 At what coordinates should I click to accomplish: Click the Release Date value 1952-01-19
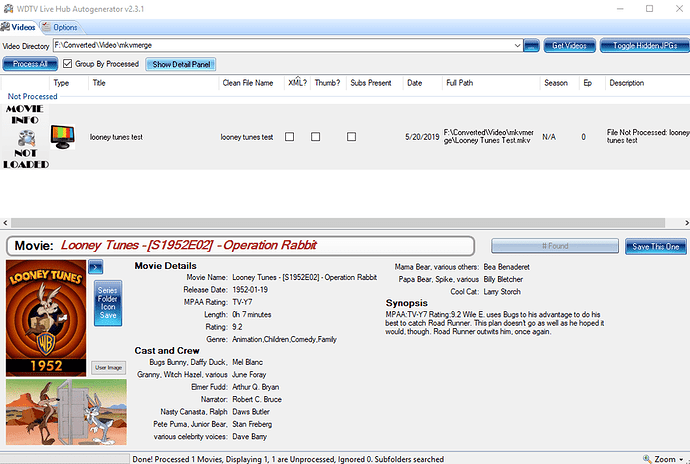(x=250, y=290)
